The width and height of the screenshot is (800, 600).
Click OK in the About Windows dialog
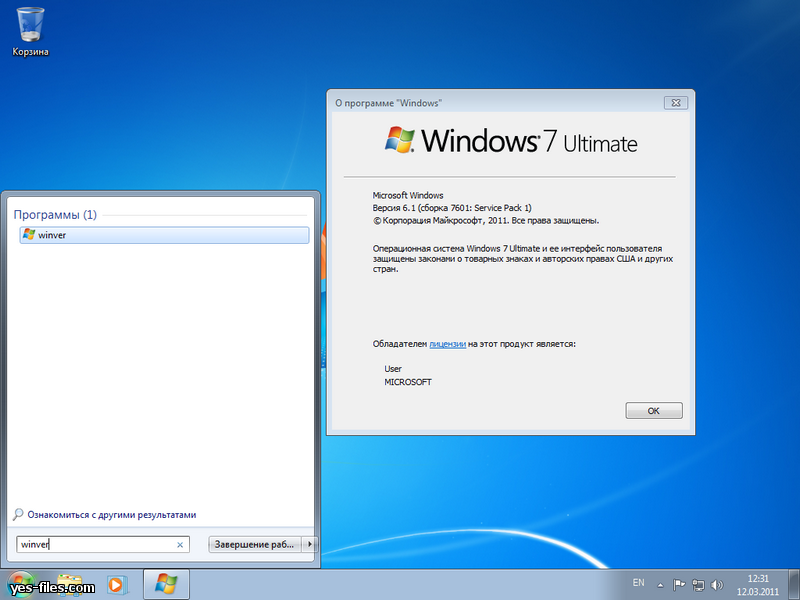point(654,411)
